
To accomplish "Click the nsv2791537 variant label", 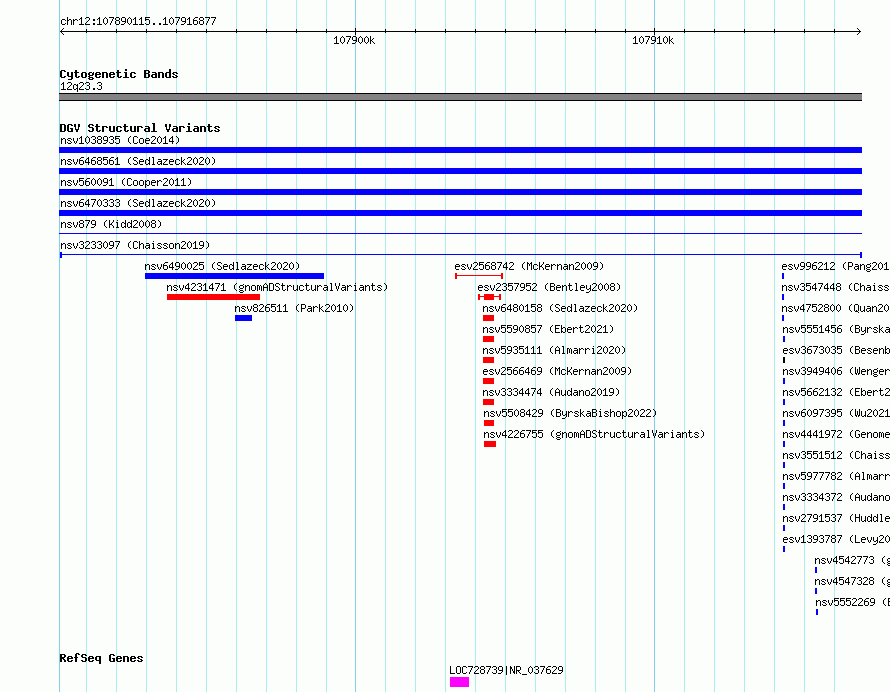I will click(x=836, y=518).
